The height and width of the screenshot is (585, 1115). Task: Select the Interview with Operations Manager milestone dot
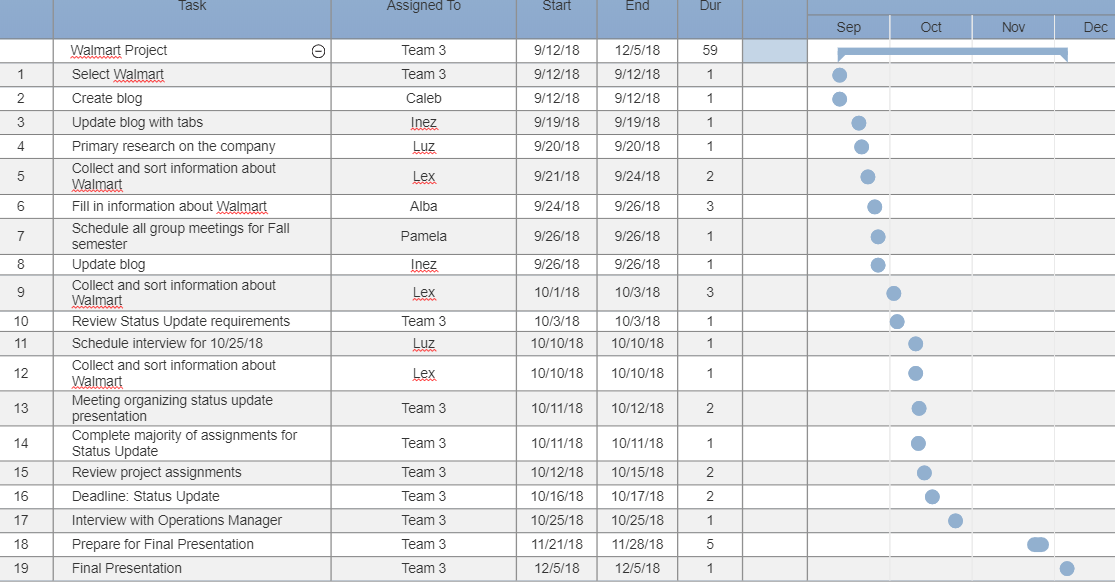[956, 521]
